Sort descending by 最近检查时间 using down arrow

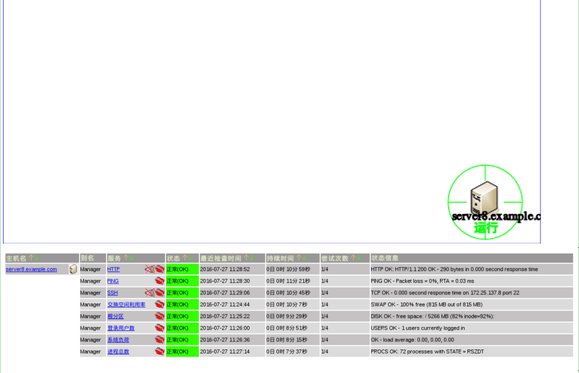tap(251, 258)
